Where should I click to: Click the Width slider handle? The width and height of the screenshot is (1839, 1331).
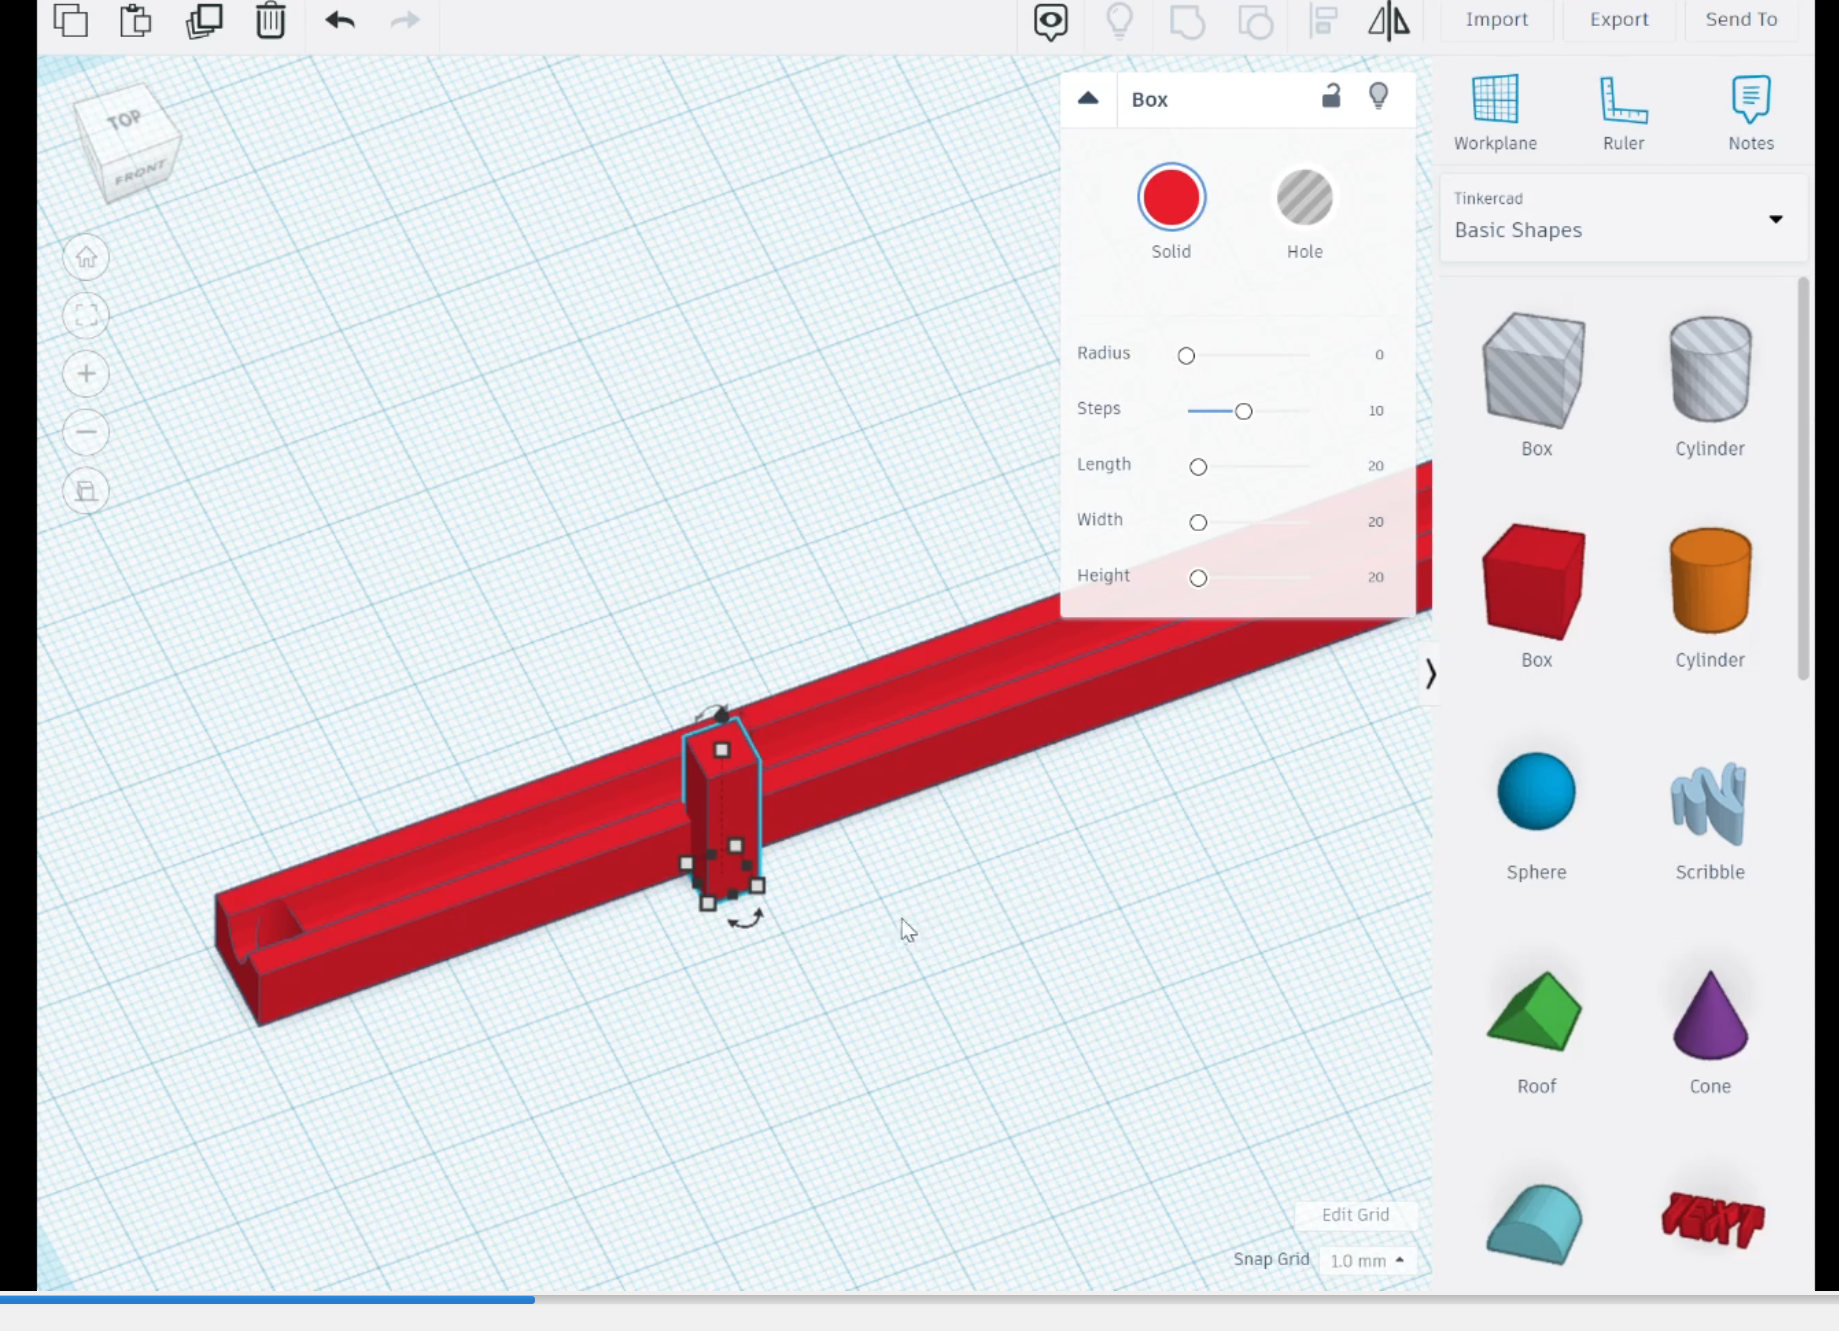point(1198,522)
